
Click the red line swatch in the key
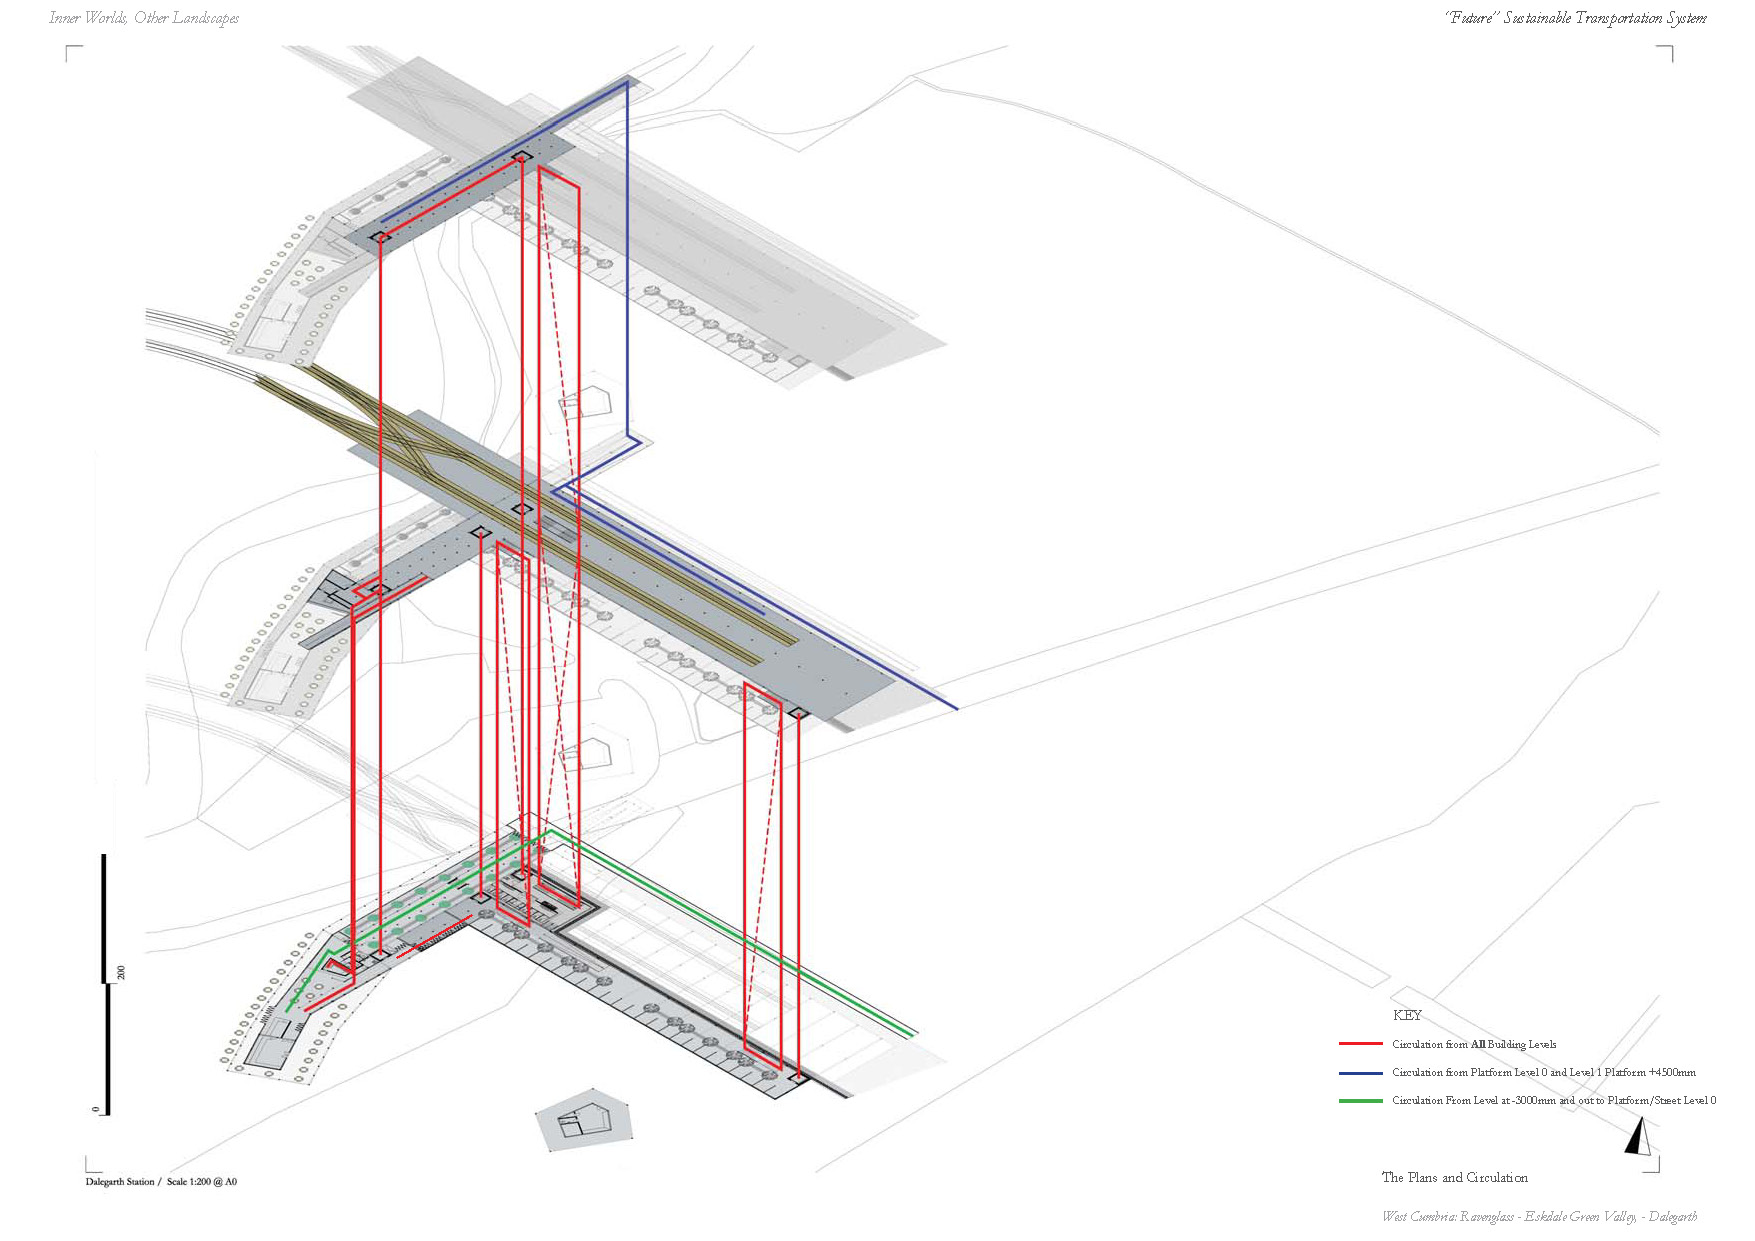[x=1360, y=1044]
